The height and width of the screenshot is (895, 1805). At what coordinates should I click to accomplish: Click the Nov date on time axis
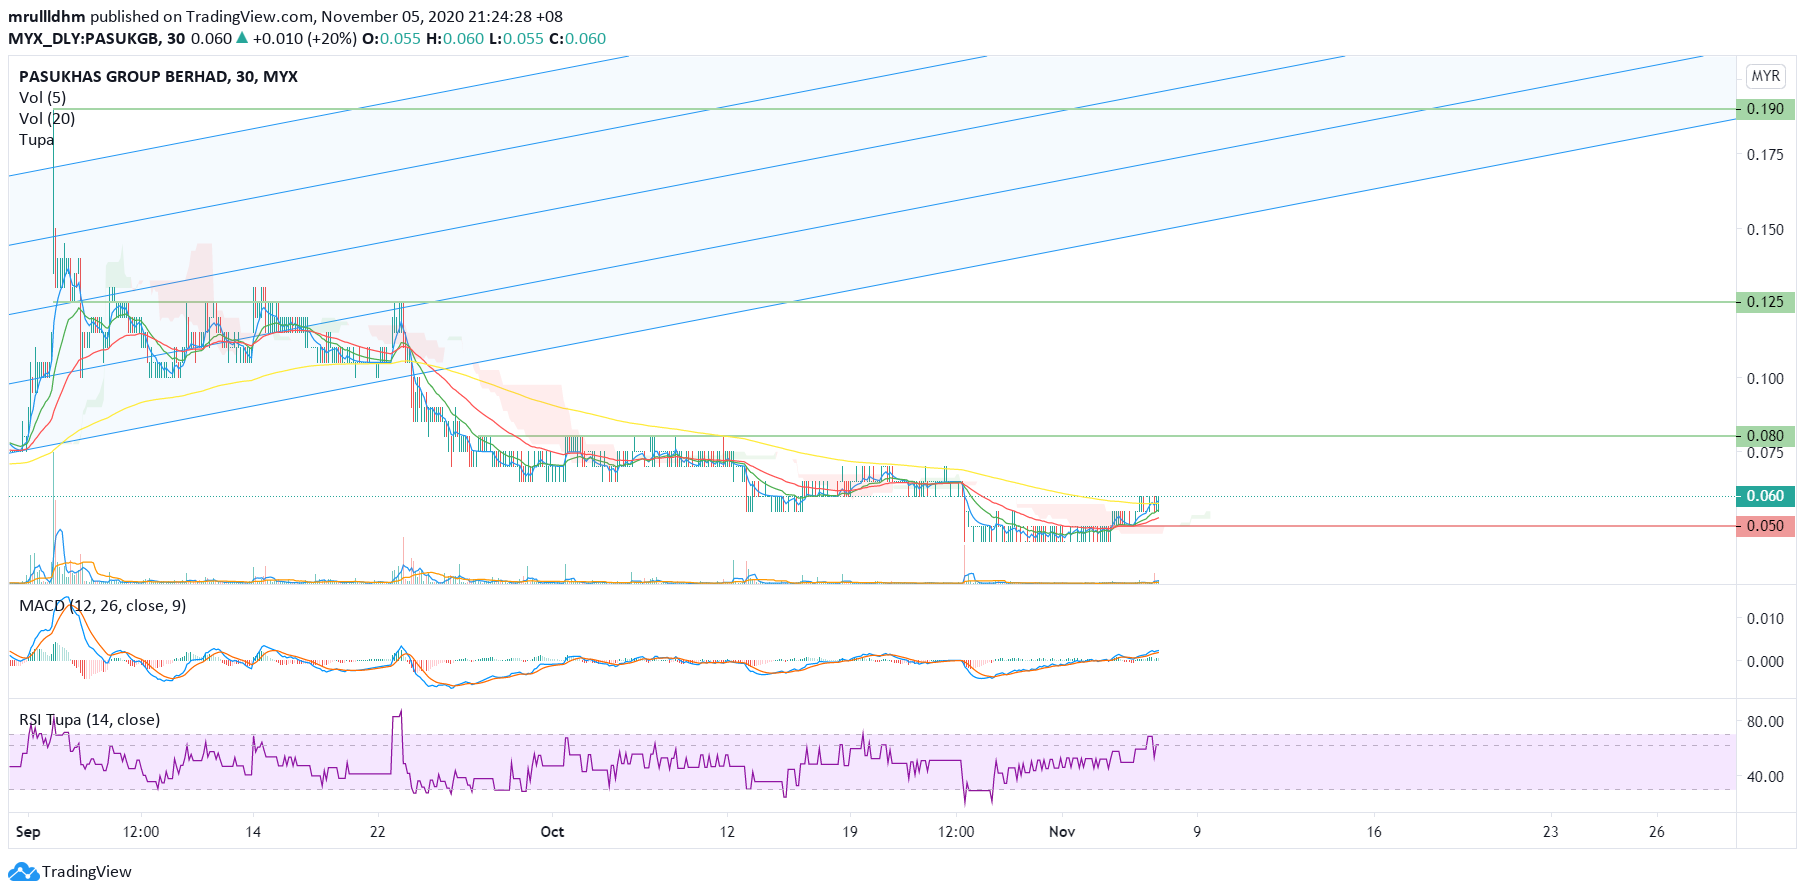point(1062,832)
